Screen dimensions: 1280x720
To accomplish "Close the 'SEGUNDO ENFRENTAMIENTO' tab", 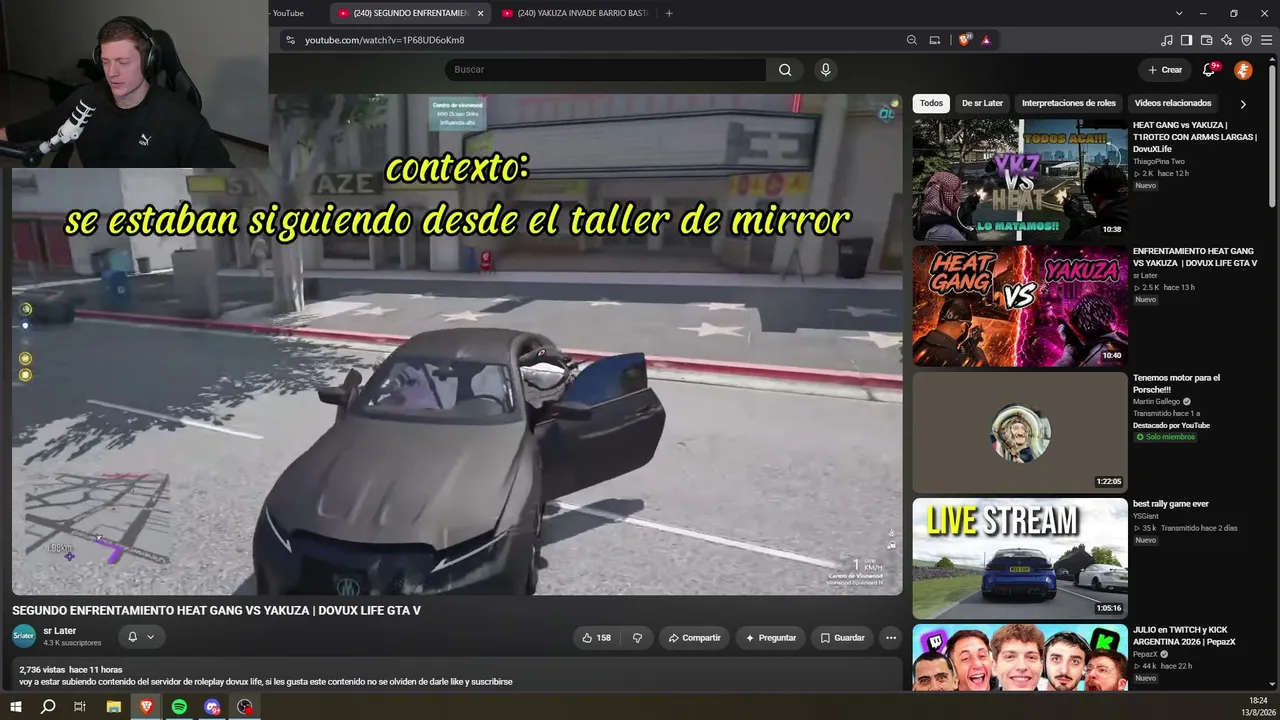I will click(480, 13).
